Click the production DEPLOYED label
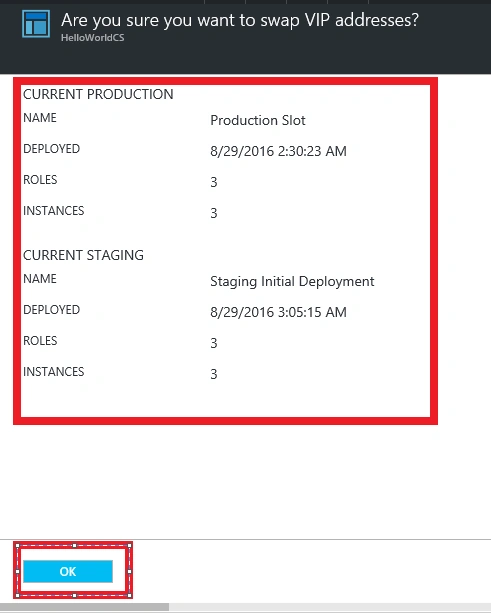The width and height of the screenshot is (491, 613). tap(52, 149)
